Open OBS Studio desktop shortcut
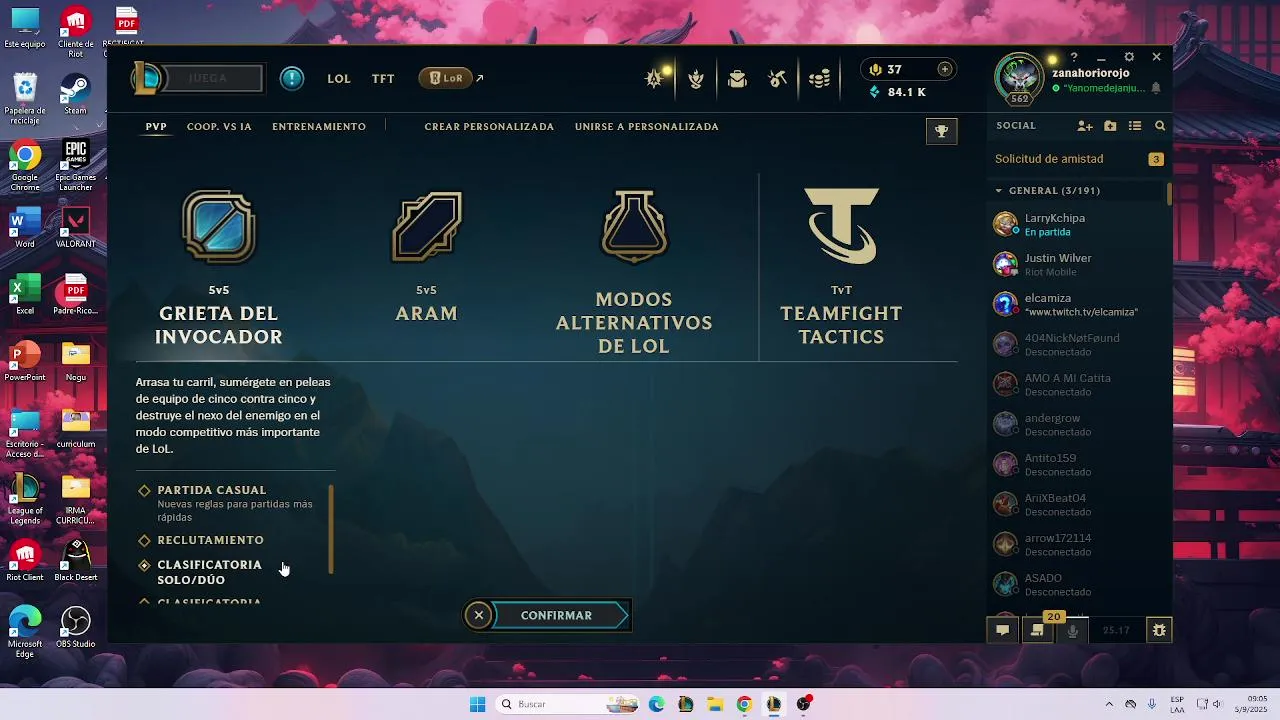The image size is (1280, 720). 75,627
